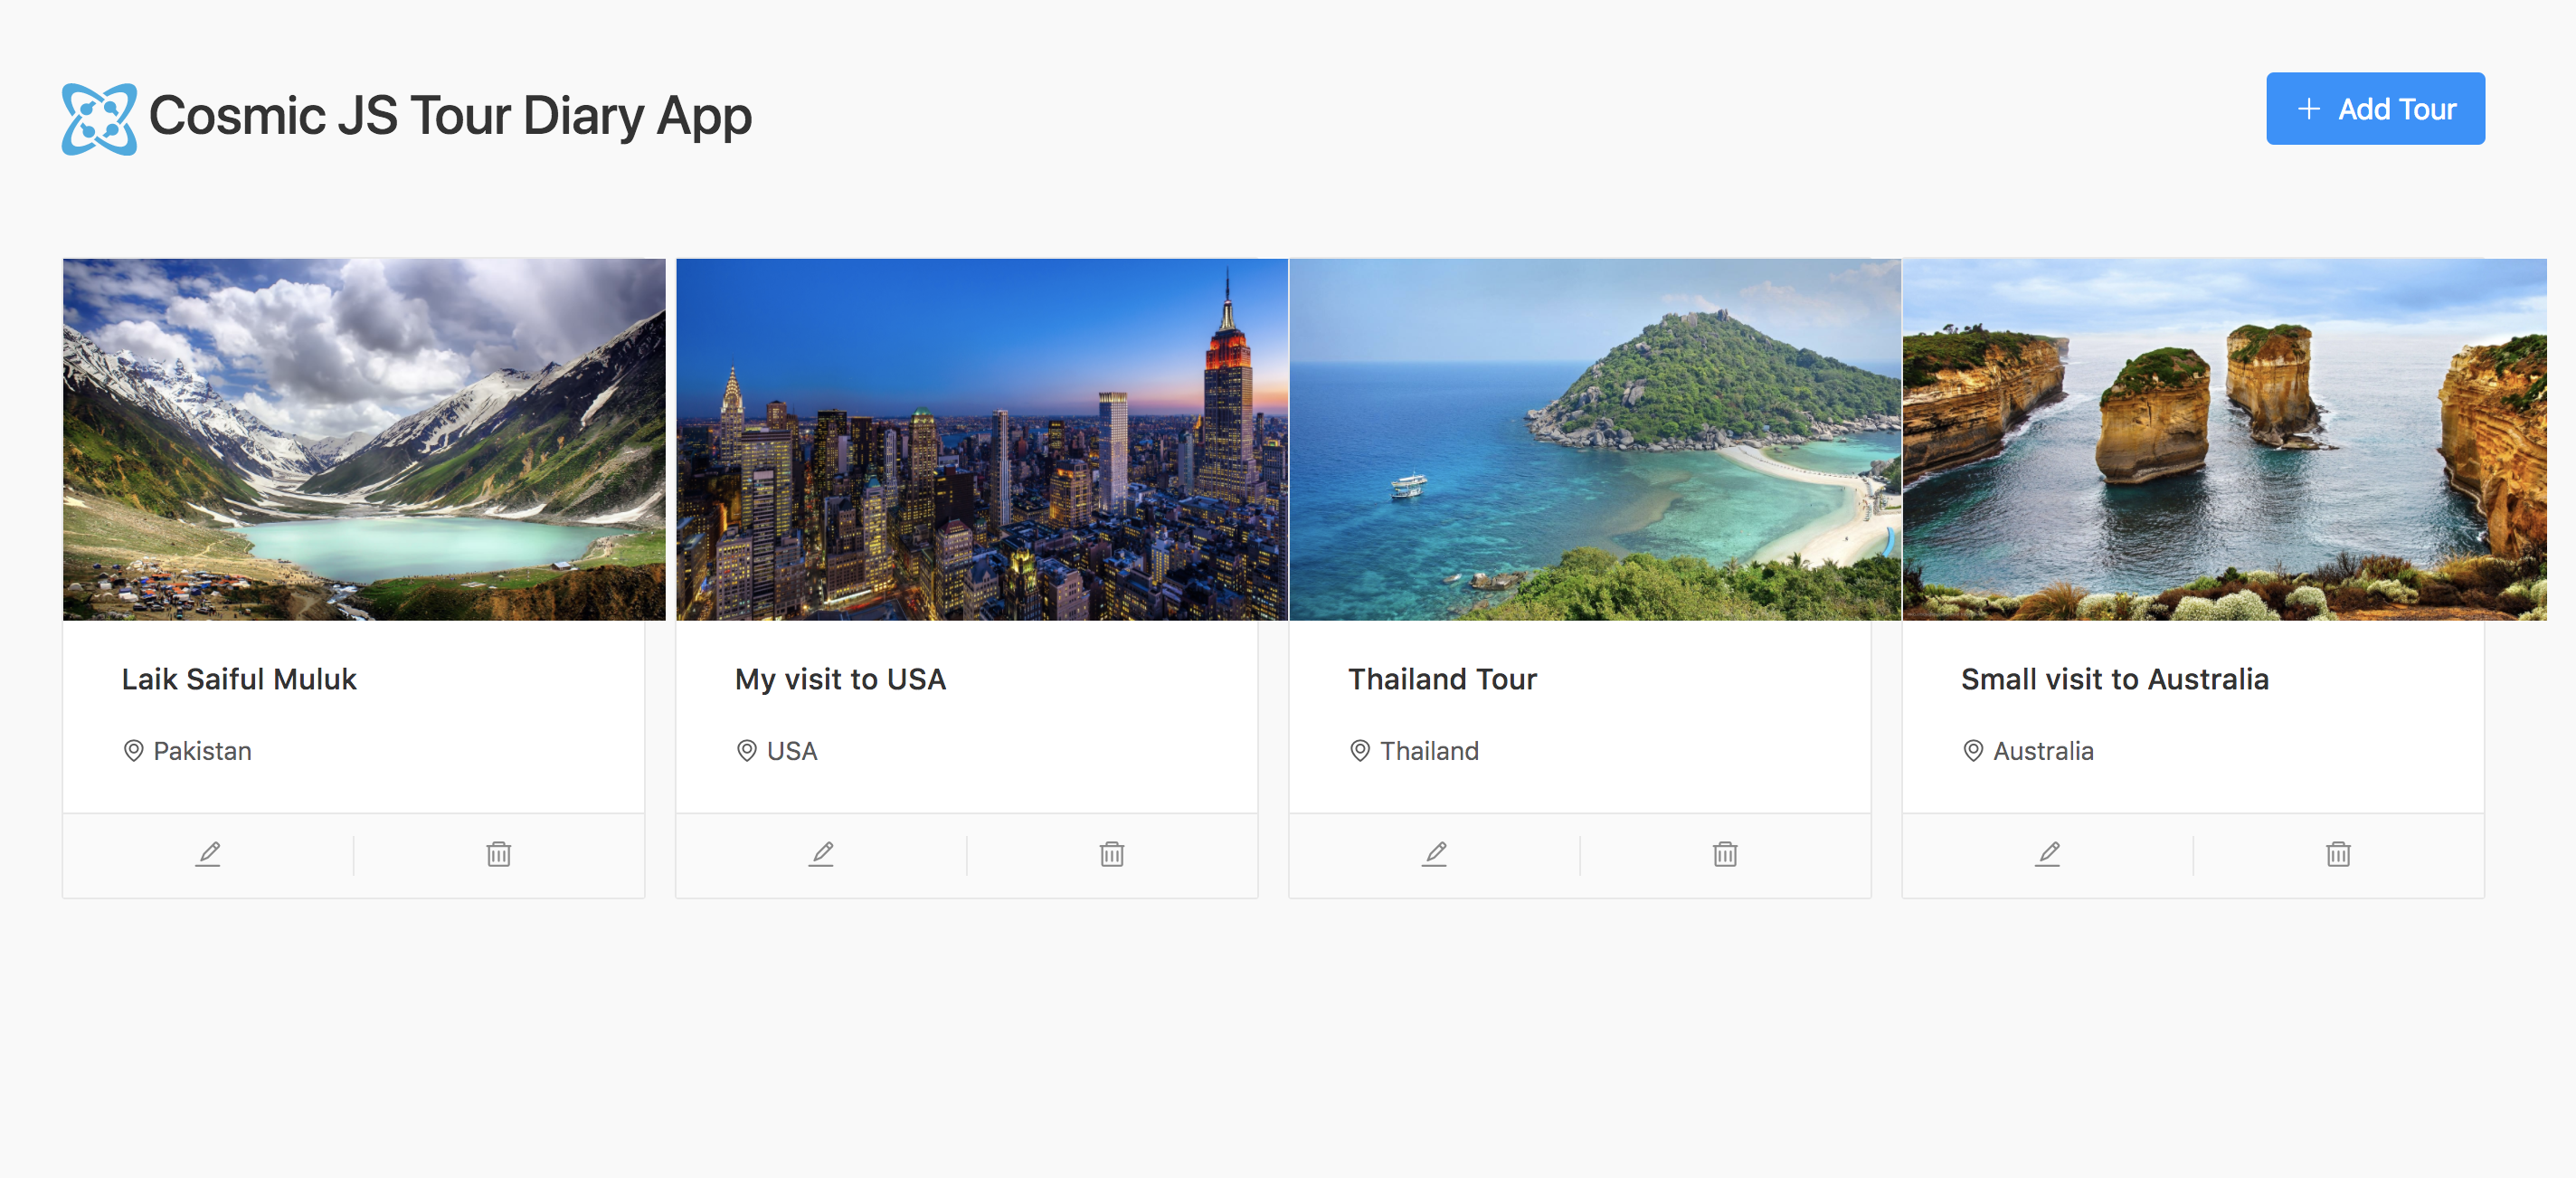Click the USA location pin icon
This screenshot has width=2576, height=1178.
coord(746,751)
